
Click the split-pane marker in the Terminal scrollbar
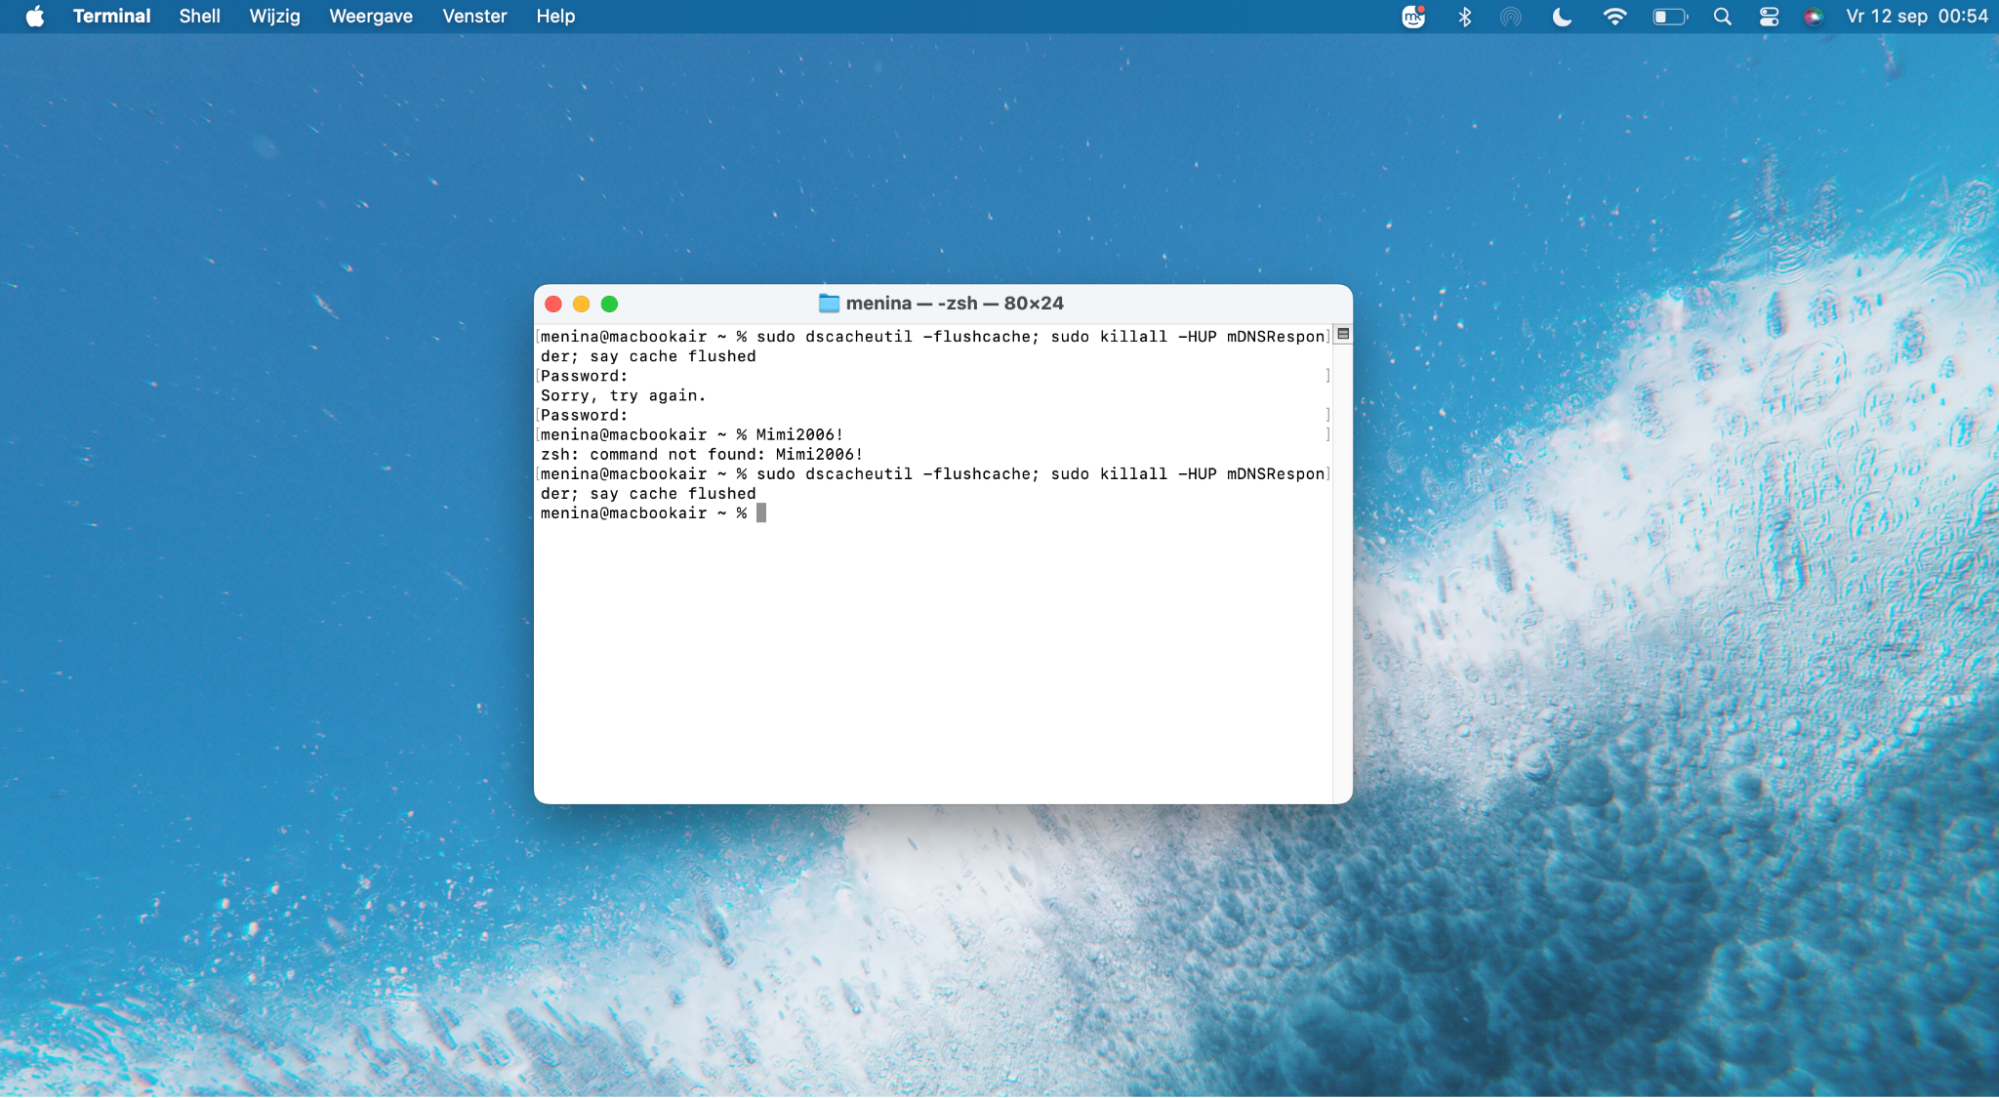(x=1342, y=333)
